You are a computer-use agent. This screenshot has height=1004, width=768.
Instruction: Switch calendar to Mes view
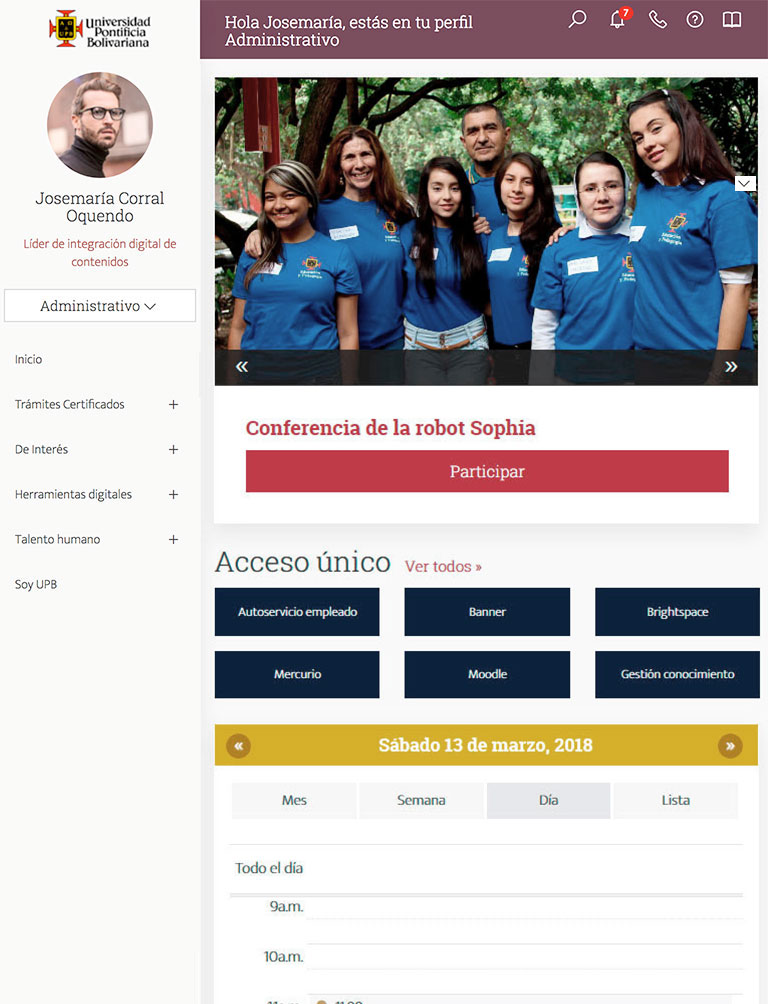(x=294, y=800)
